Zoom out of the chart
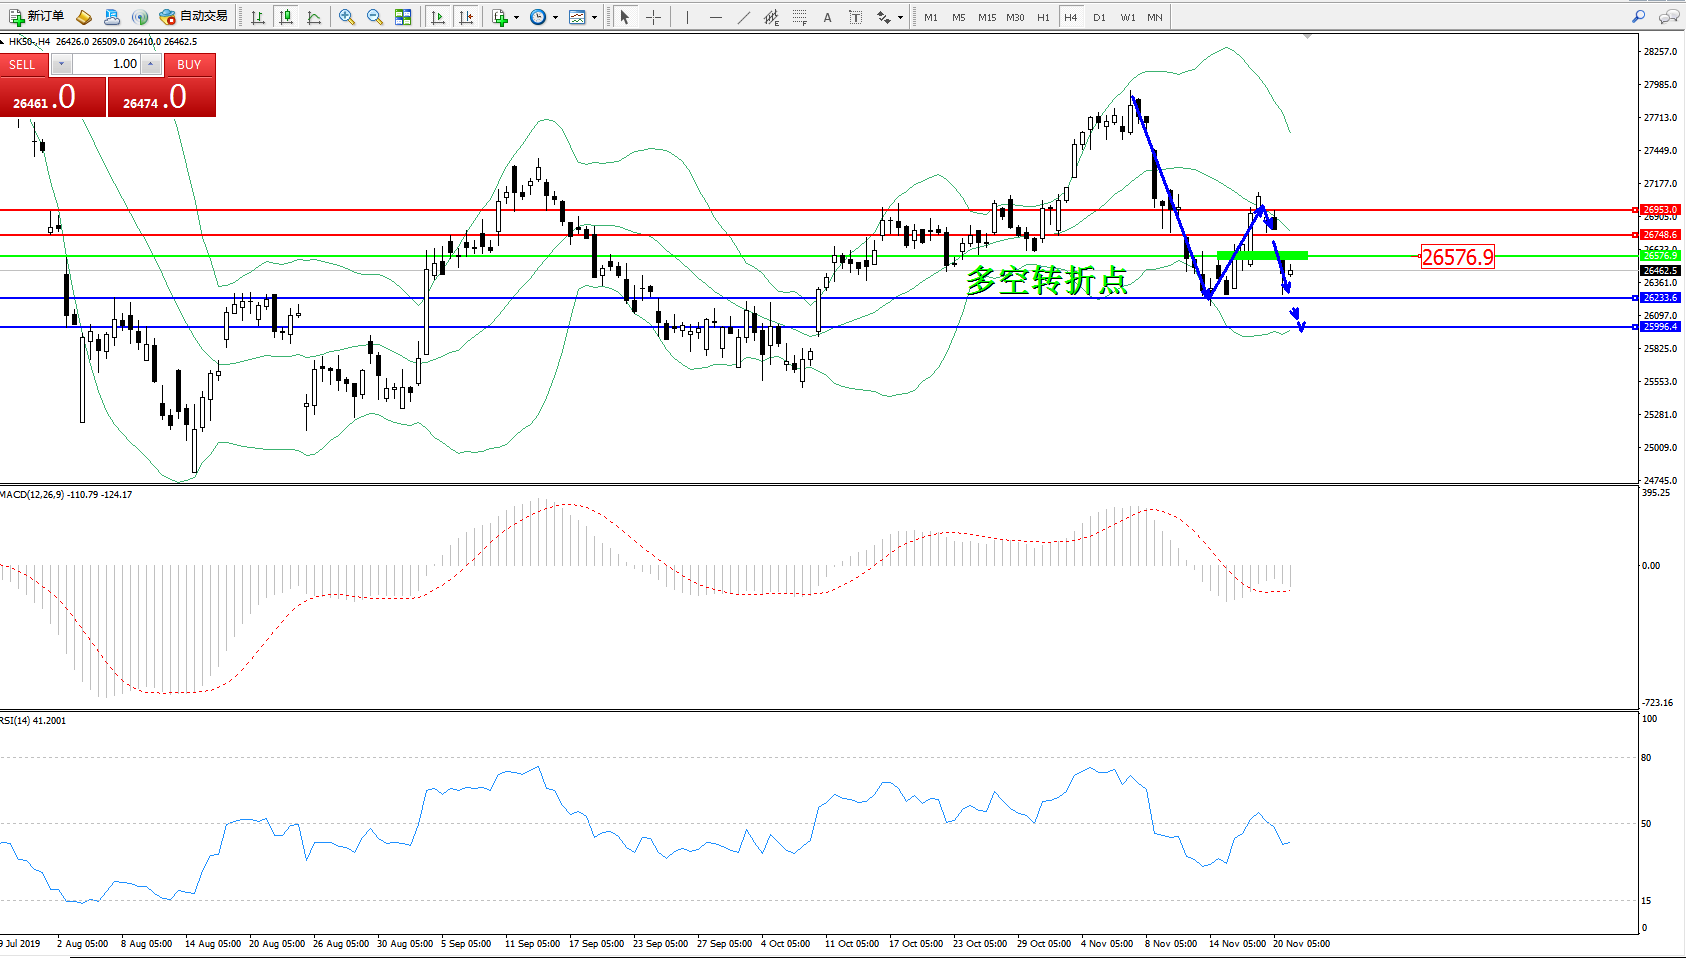Screen dimensions: 1686x958 (375, 17)
